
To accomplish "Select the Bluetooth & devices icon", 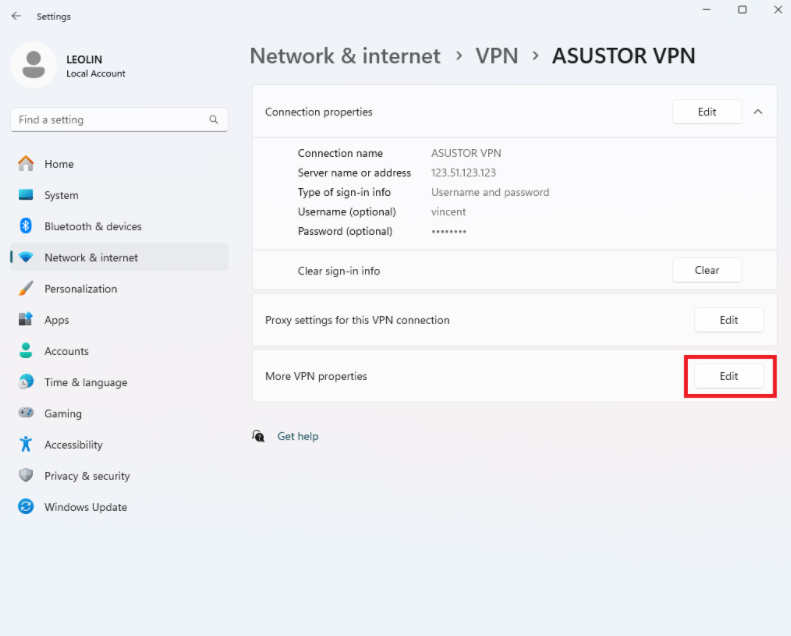I will [x=26, y=225].
